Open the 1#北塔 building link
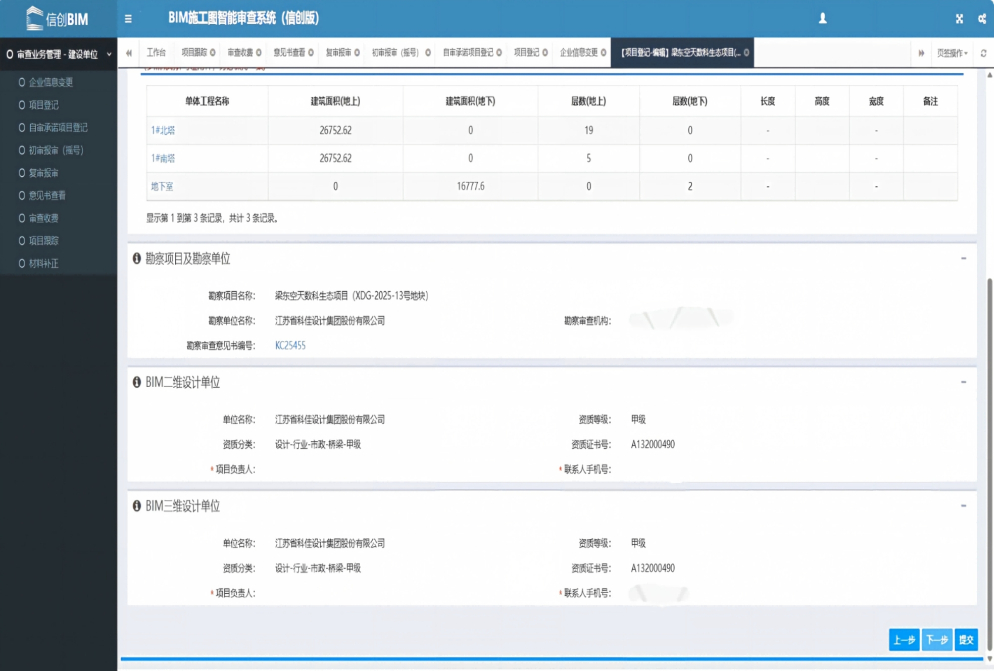The width and height of the screenshot is (1000, 671). point(163,130)
